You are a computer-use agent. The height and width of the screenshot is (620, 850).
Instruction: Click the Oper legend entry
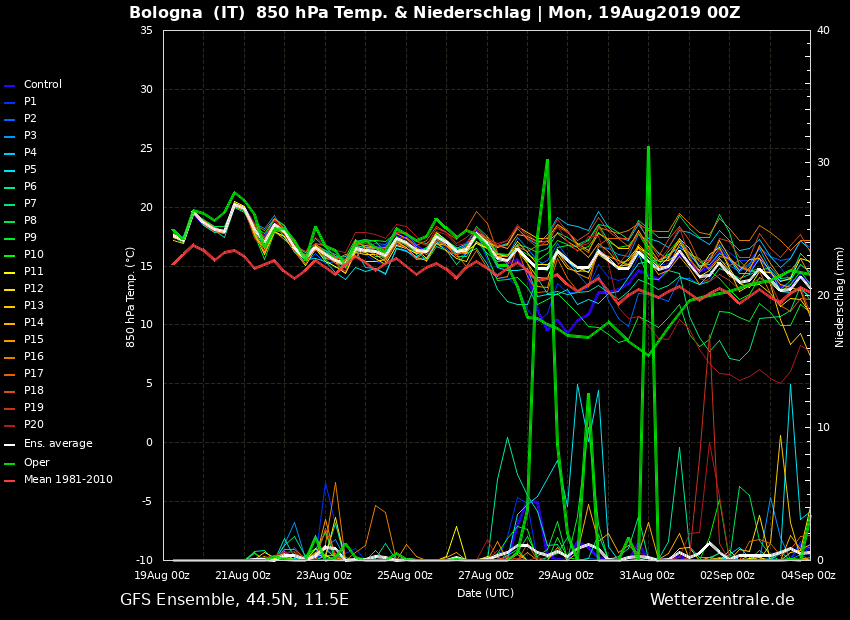click(x=36, y=463)
